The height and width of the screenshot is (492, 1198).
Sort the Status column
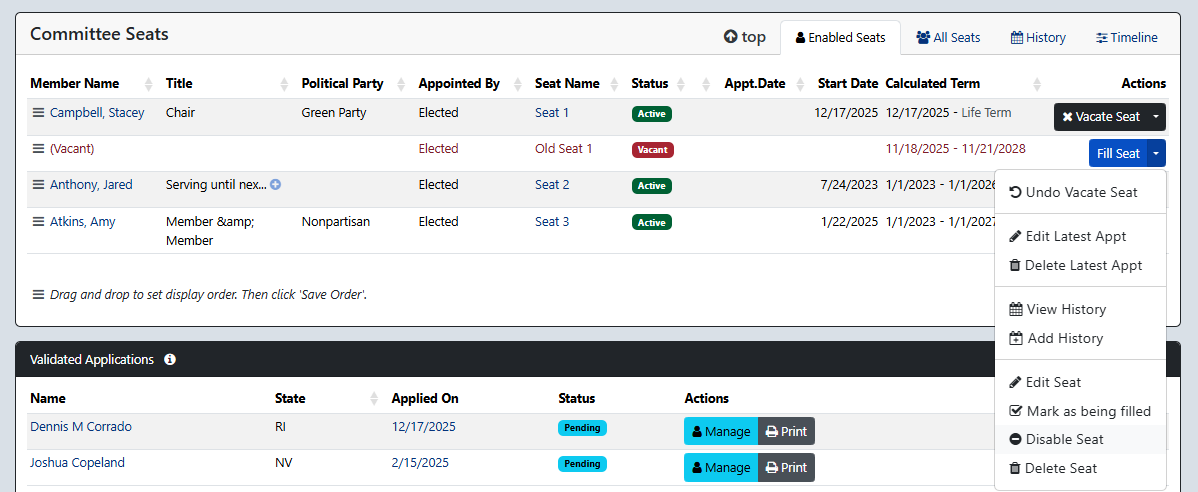point(679,84)
